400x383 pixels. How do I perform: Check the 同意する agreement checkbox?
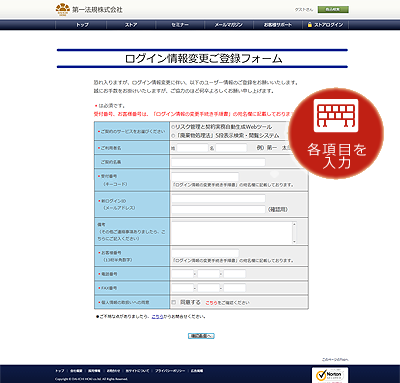point(173,302)
